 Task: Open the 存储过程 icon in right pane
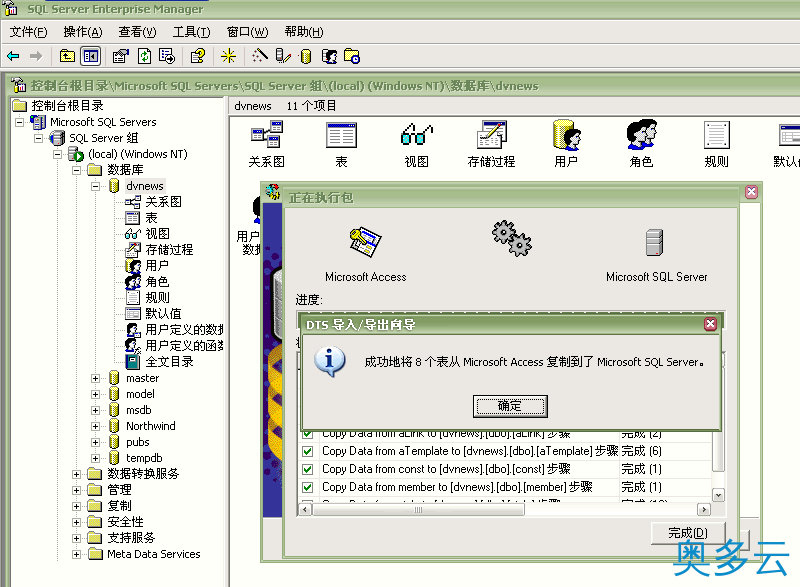491,135
